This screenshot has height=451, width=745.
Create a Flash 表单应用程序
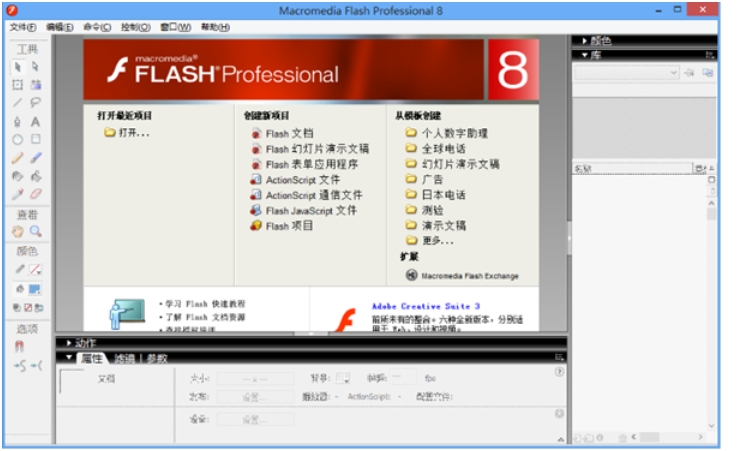pos(305,164)
